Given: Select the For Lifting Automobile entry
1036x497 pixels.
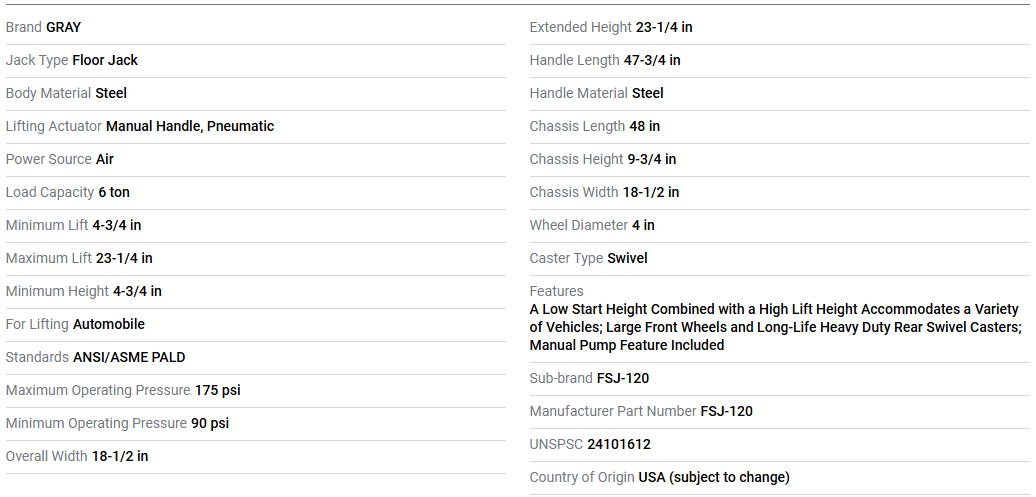Looking at the screenshot, I should [x=75, y=324].
